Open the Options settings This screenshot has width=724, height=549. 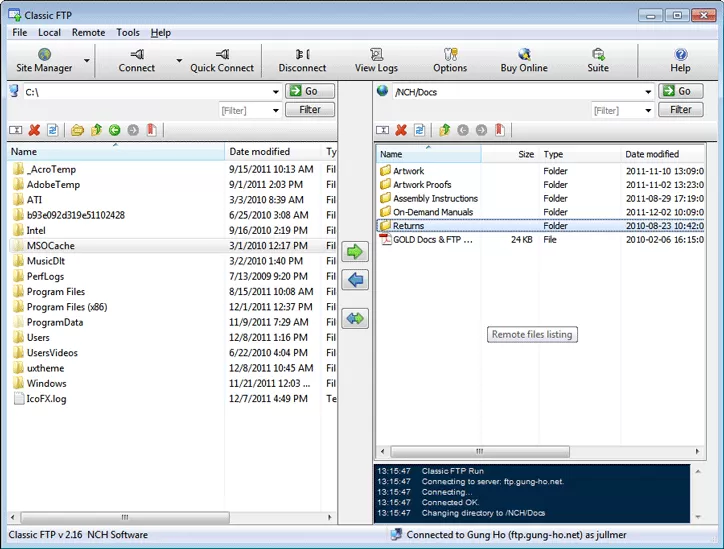pos(449,60)
